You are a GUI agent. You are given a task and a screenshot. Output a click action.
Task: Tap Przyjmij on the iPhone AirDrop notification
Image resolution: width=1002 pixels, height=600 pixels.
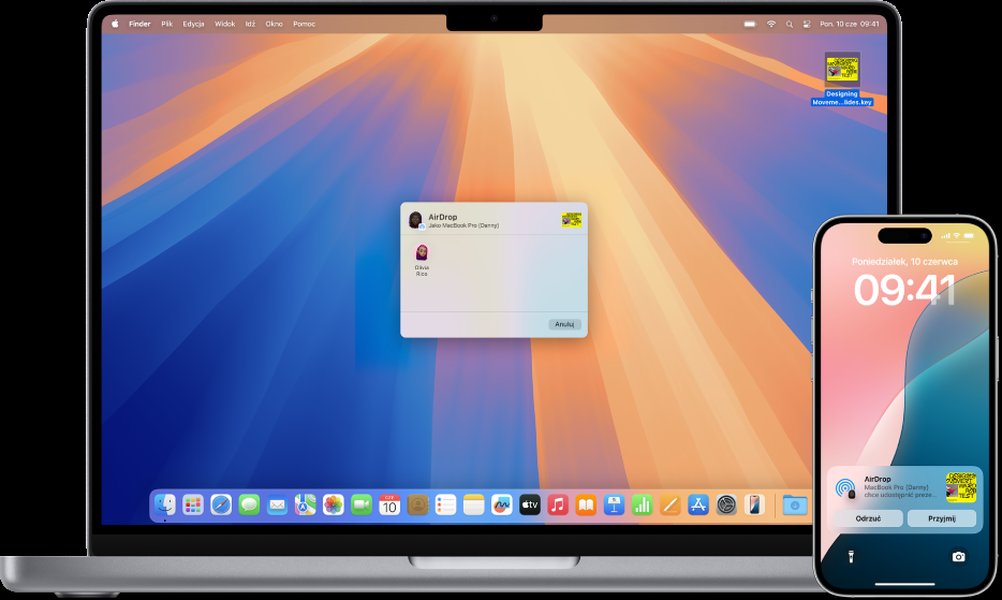(941, 518)
